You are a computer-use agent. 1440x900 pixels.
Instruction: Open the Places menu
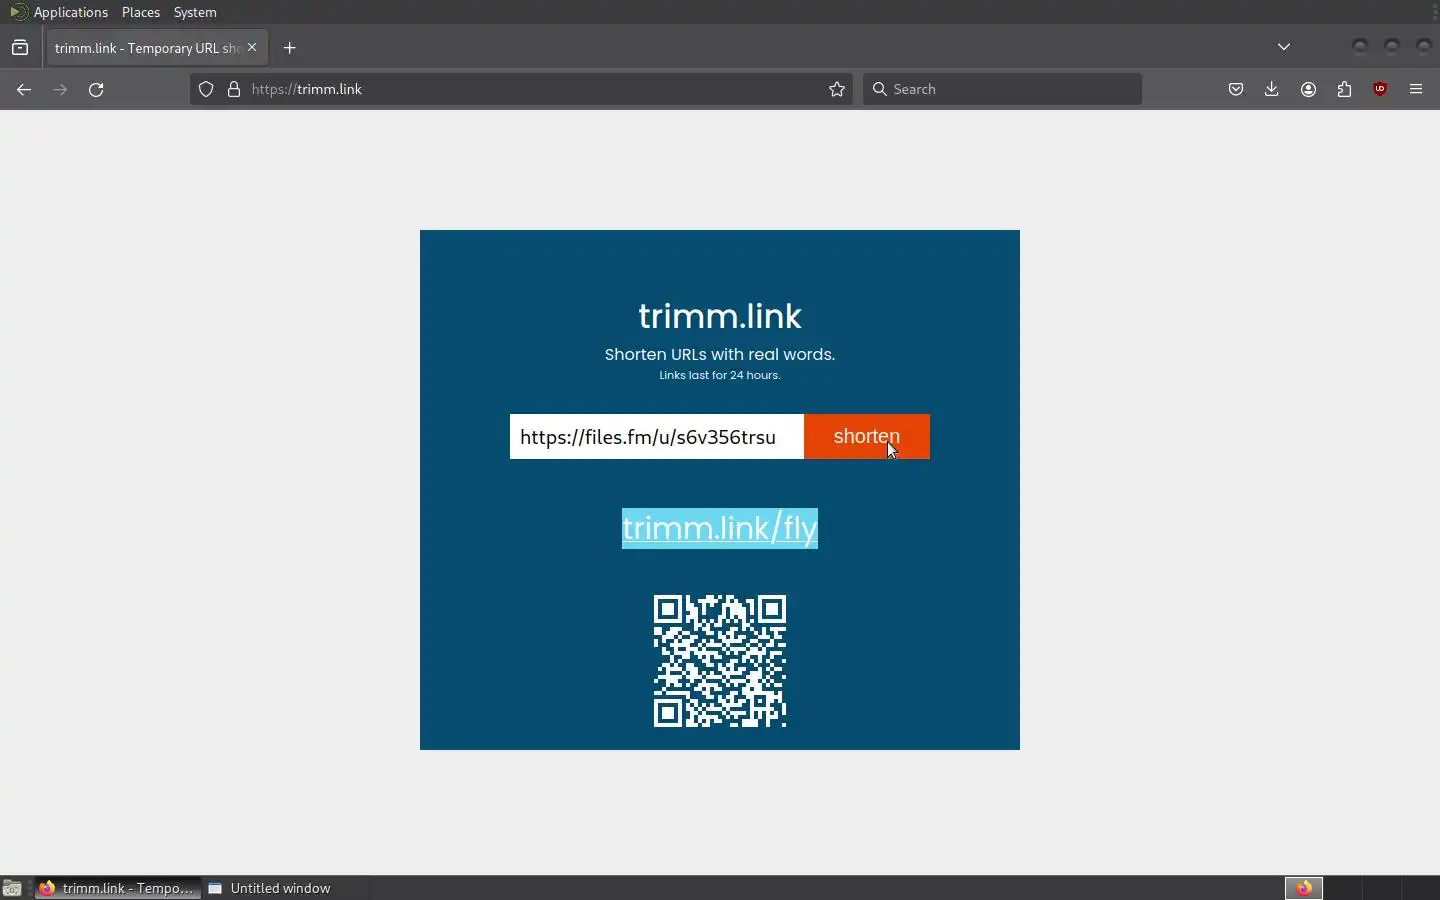pos(141,12)
